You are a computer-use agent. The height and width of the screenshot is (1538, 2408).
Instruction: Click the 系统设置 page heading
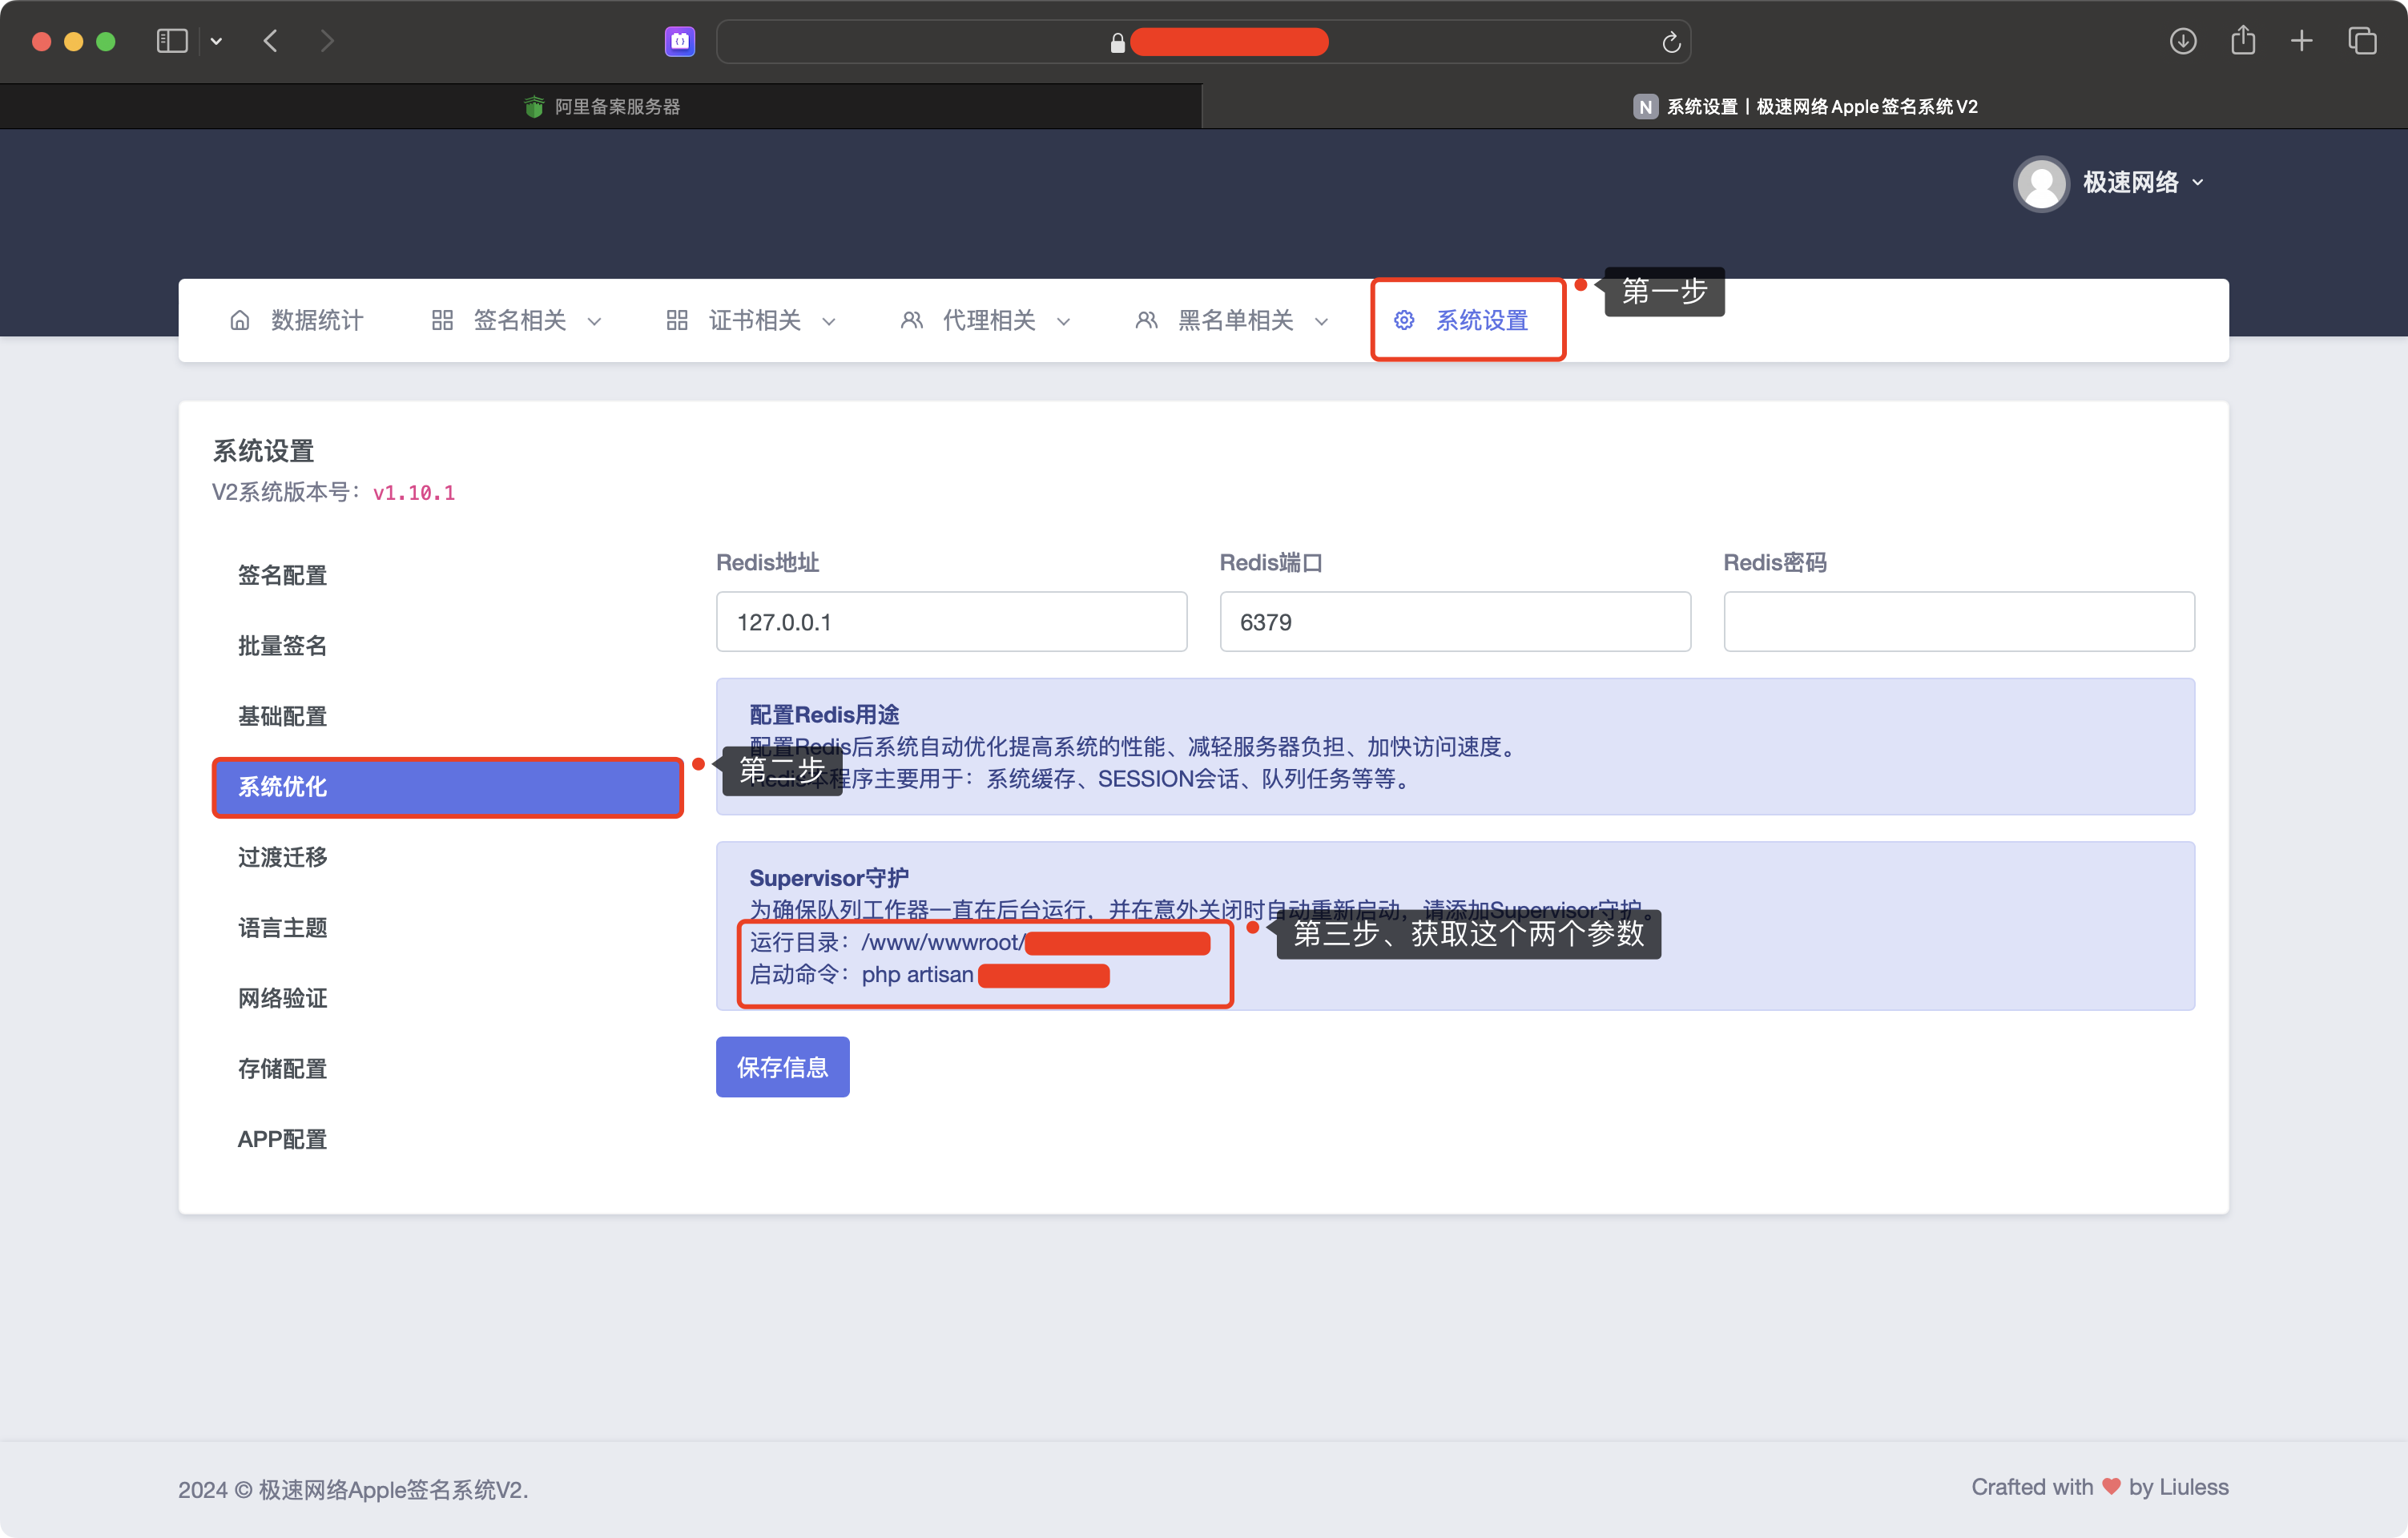click(263, 451)
